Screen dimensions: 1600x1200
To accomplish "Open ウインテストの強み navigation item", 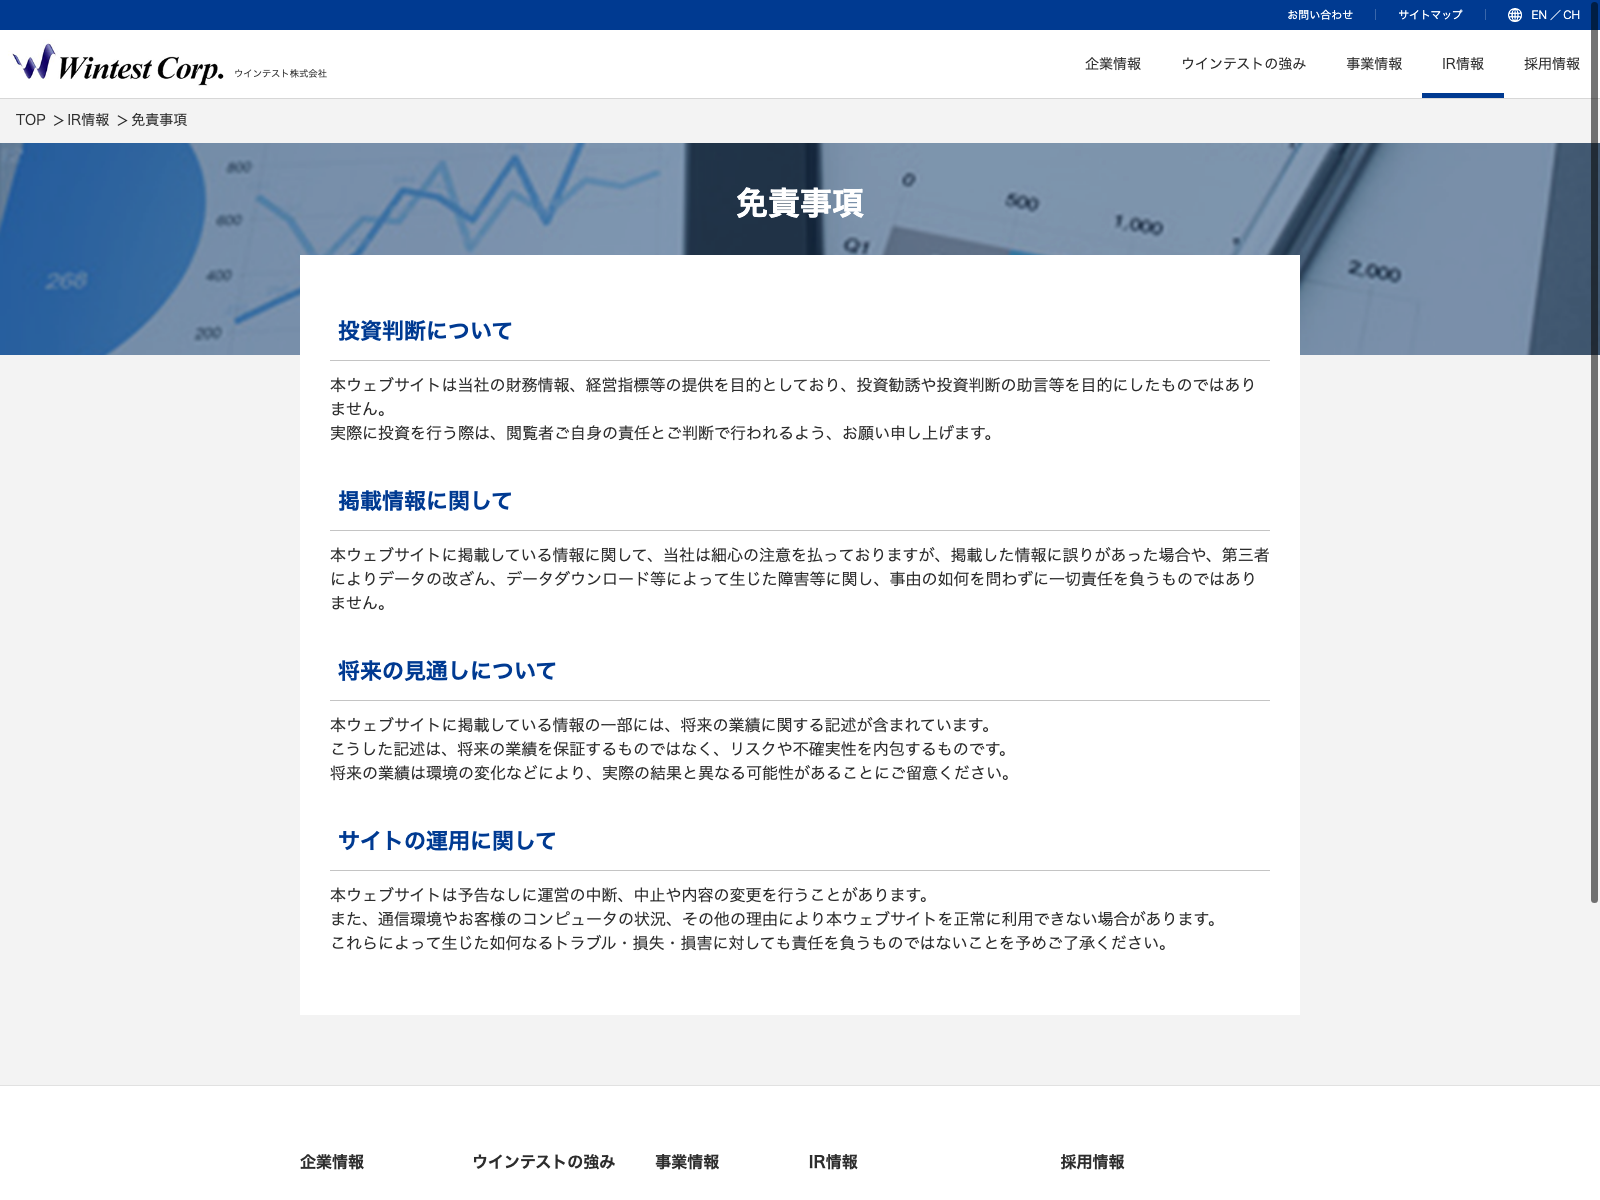I will pos(1243,64).
